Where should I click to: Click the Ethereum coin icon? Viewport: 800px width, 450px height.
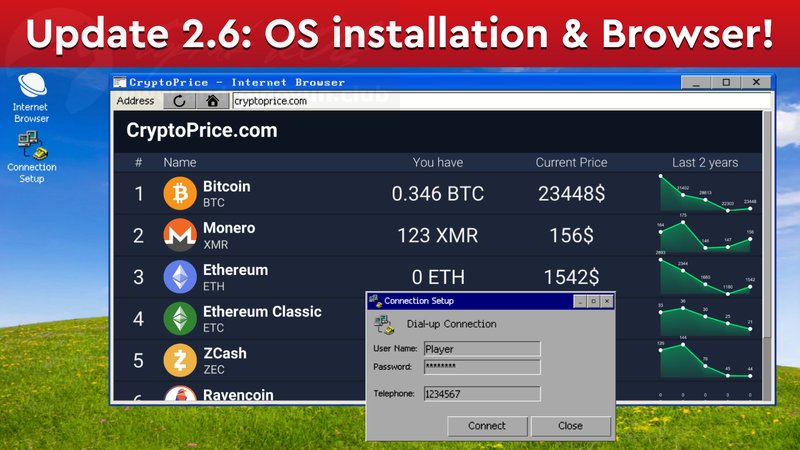180,277
